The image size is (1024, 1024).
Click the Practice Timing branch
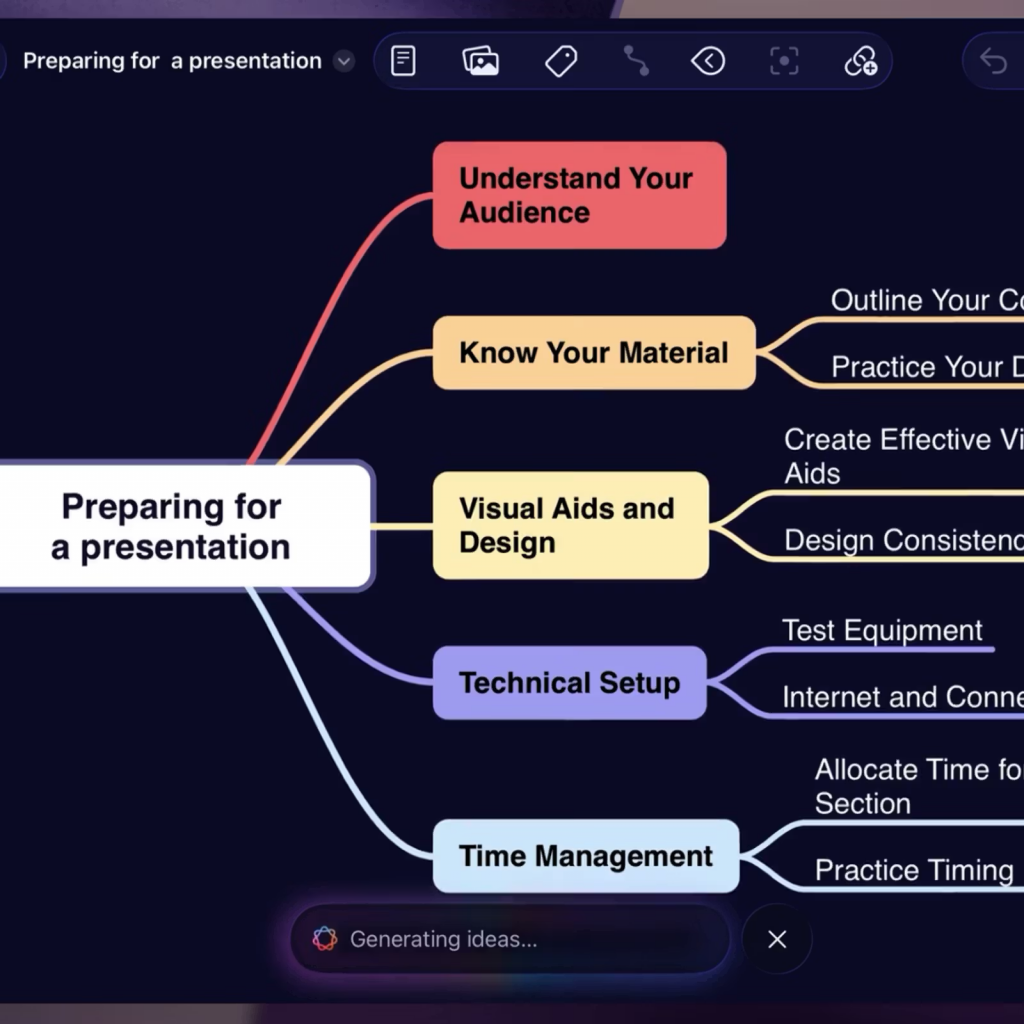click(915, 870)
